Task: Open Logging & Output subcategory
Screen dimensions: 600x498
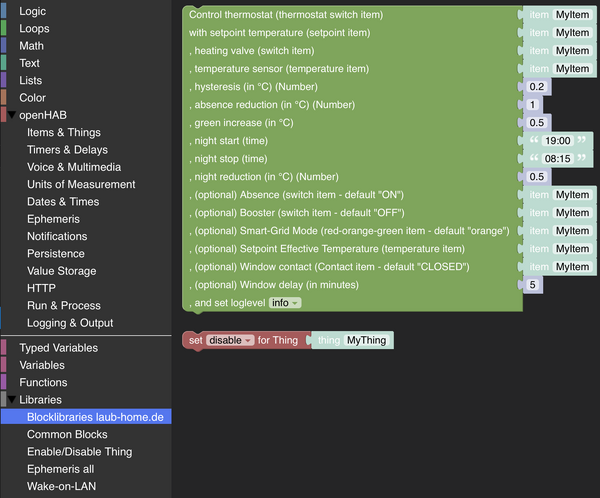Action: [70, 323]
